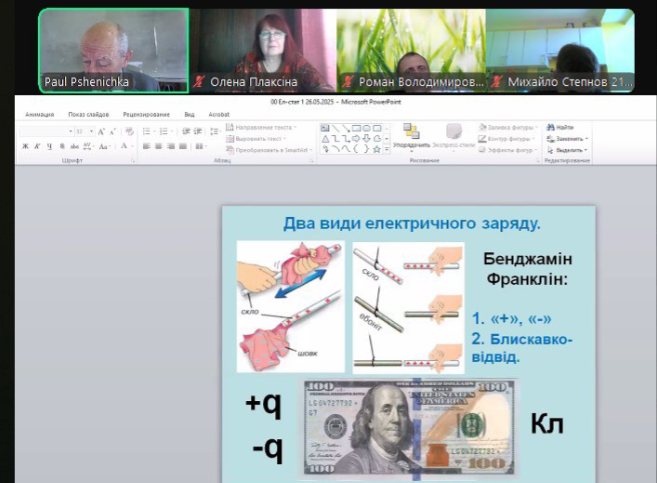Expand the Выделить (Select) dropdown
The width and height of the screenshot is (657, 483).
point(566,149)
